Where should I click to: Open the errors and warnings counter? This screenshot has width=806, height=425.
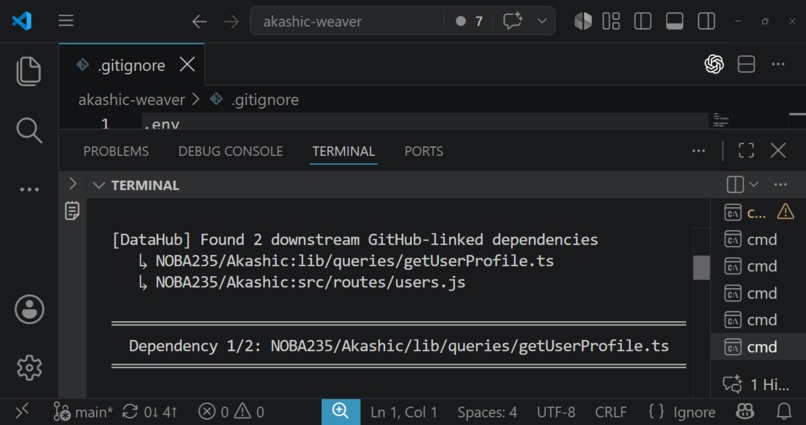pos(231,412)
